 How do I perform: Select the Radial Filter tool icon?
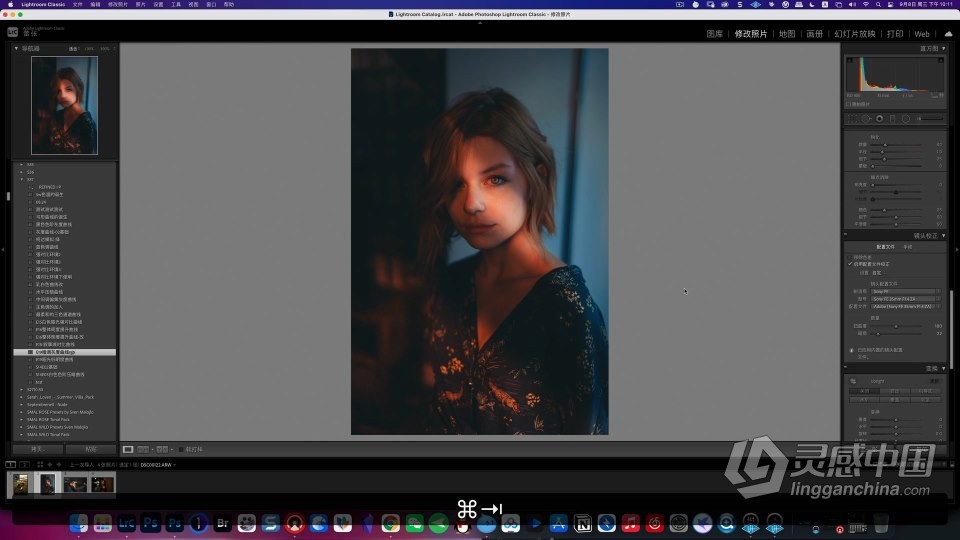(906, 119)
